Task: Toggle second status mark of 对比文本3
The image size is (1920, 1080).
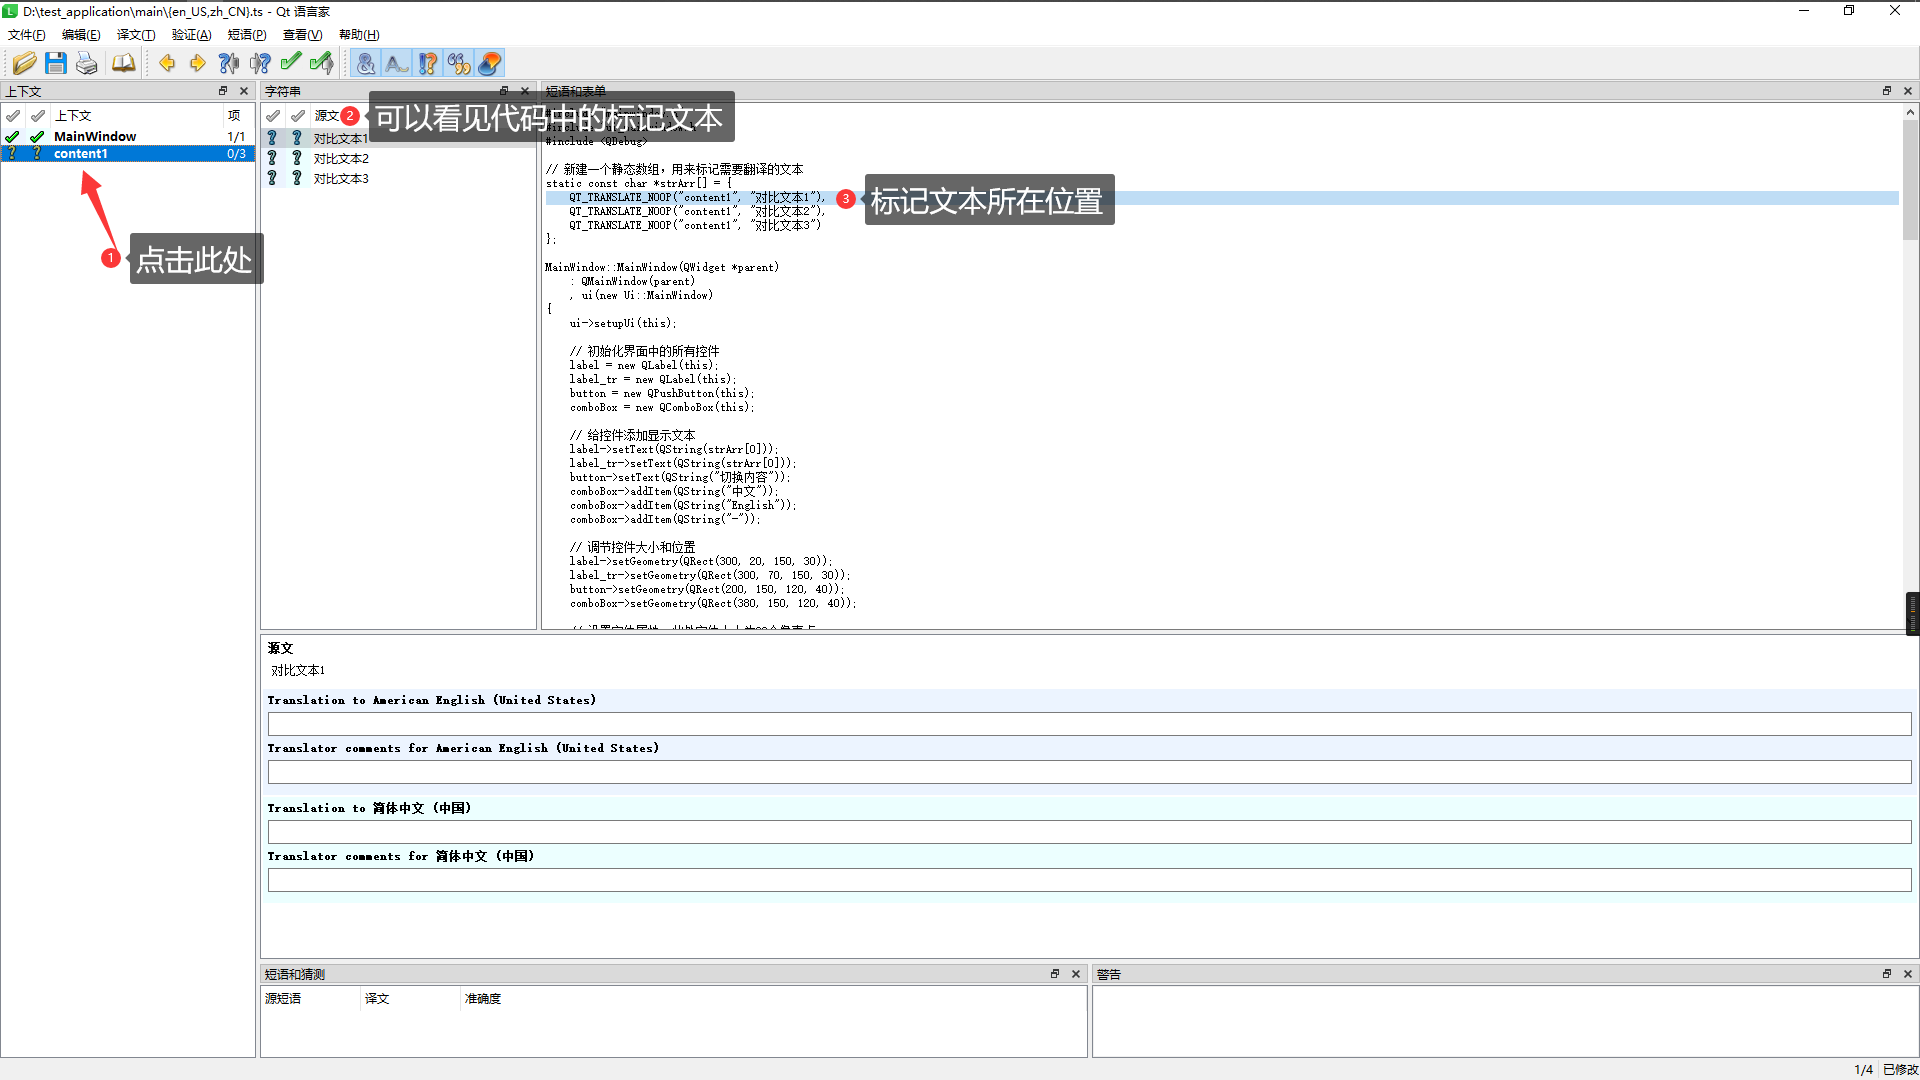Action: (x=297, y=179)
